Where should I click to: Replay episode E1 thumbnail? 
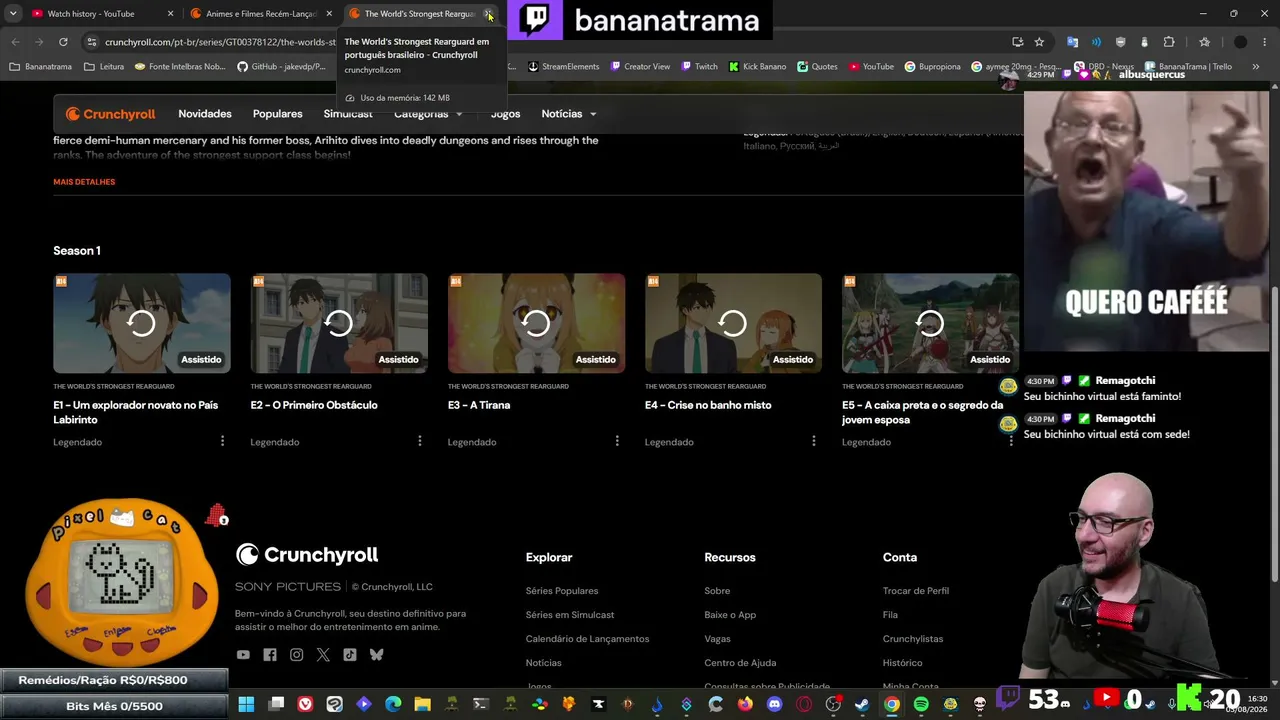pyautogui.click(x=142, y=323)
